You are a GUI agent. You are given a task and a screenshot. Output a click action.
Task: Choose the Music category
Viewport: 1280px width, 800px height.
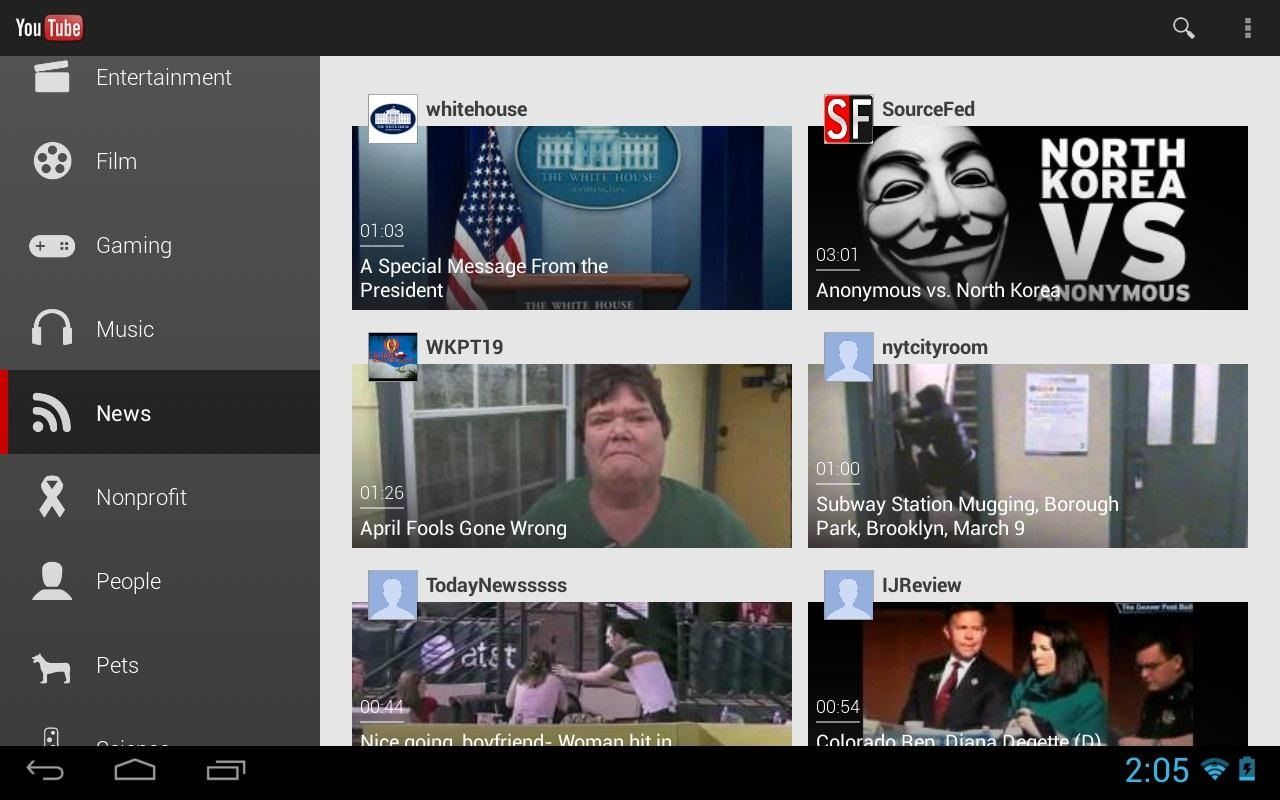(x=160, y=329)
